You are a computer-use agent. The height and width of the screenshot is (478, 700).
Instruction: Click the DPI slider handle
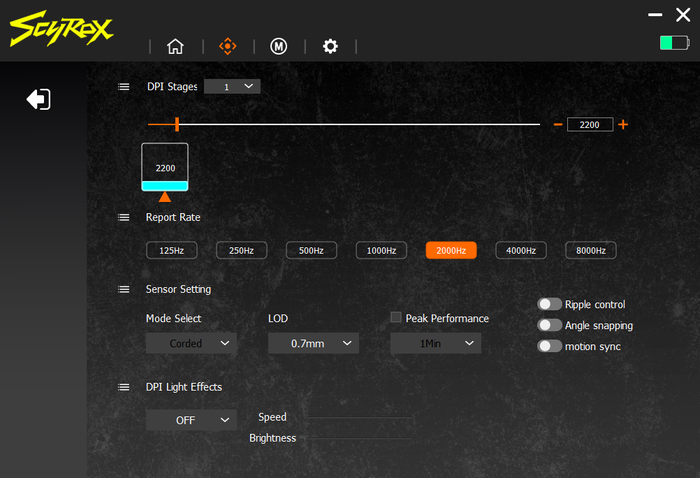177,125
